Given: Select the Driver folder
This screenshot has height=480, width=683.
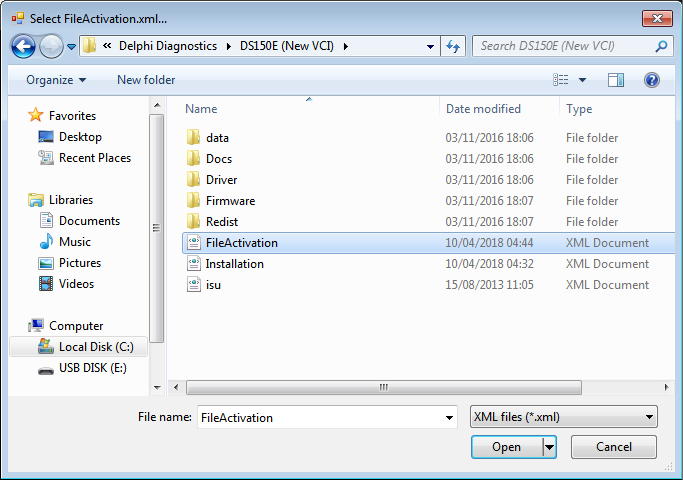Looking at the screenshot, I should tap(221, 180).
